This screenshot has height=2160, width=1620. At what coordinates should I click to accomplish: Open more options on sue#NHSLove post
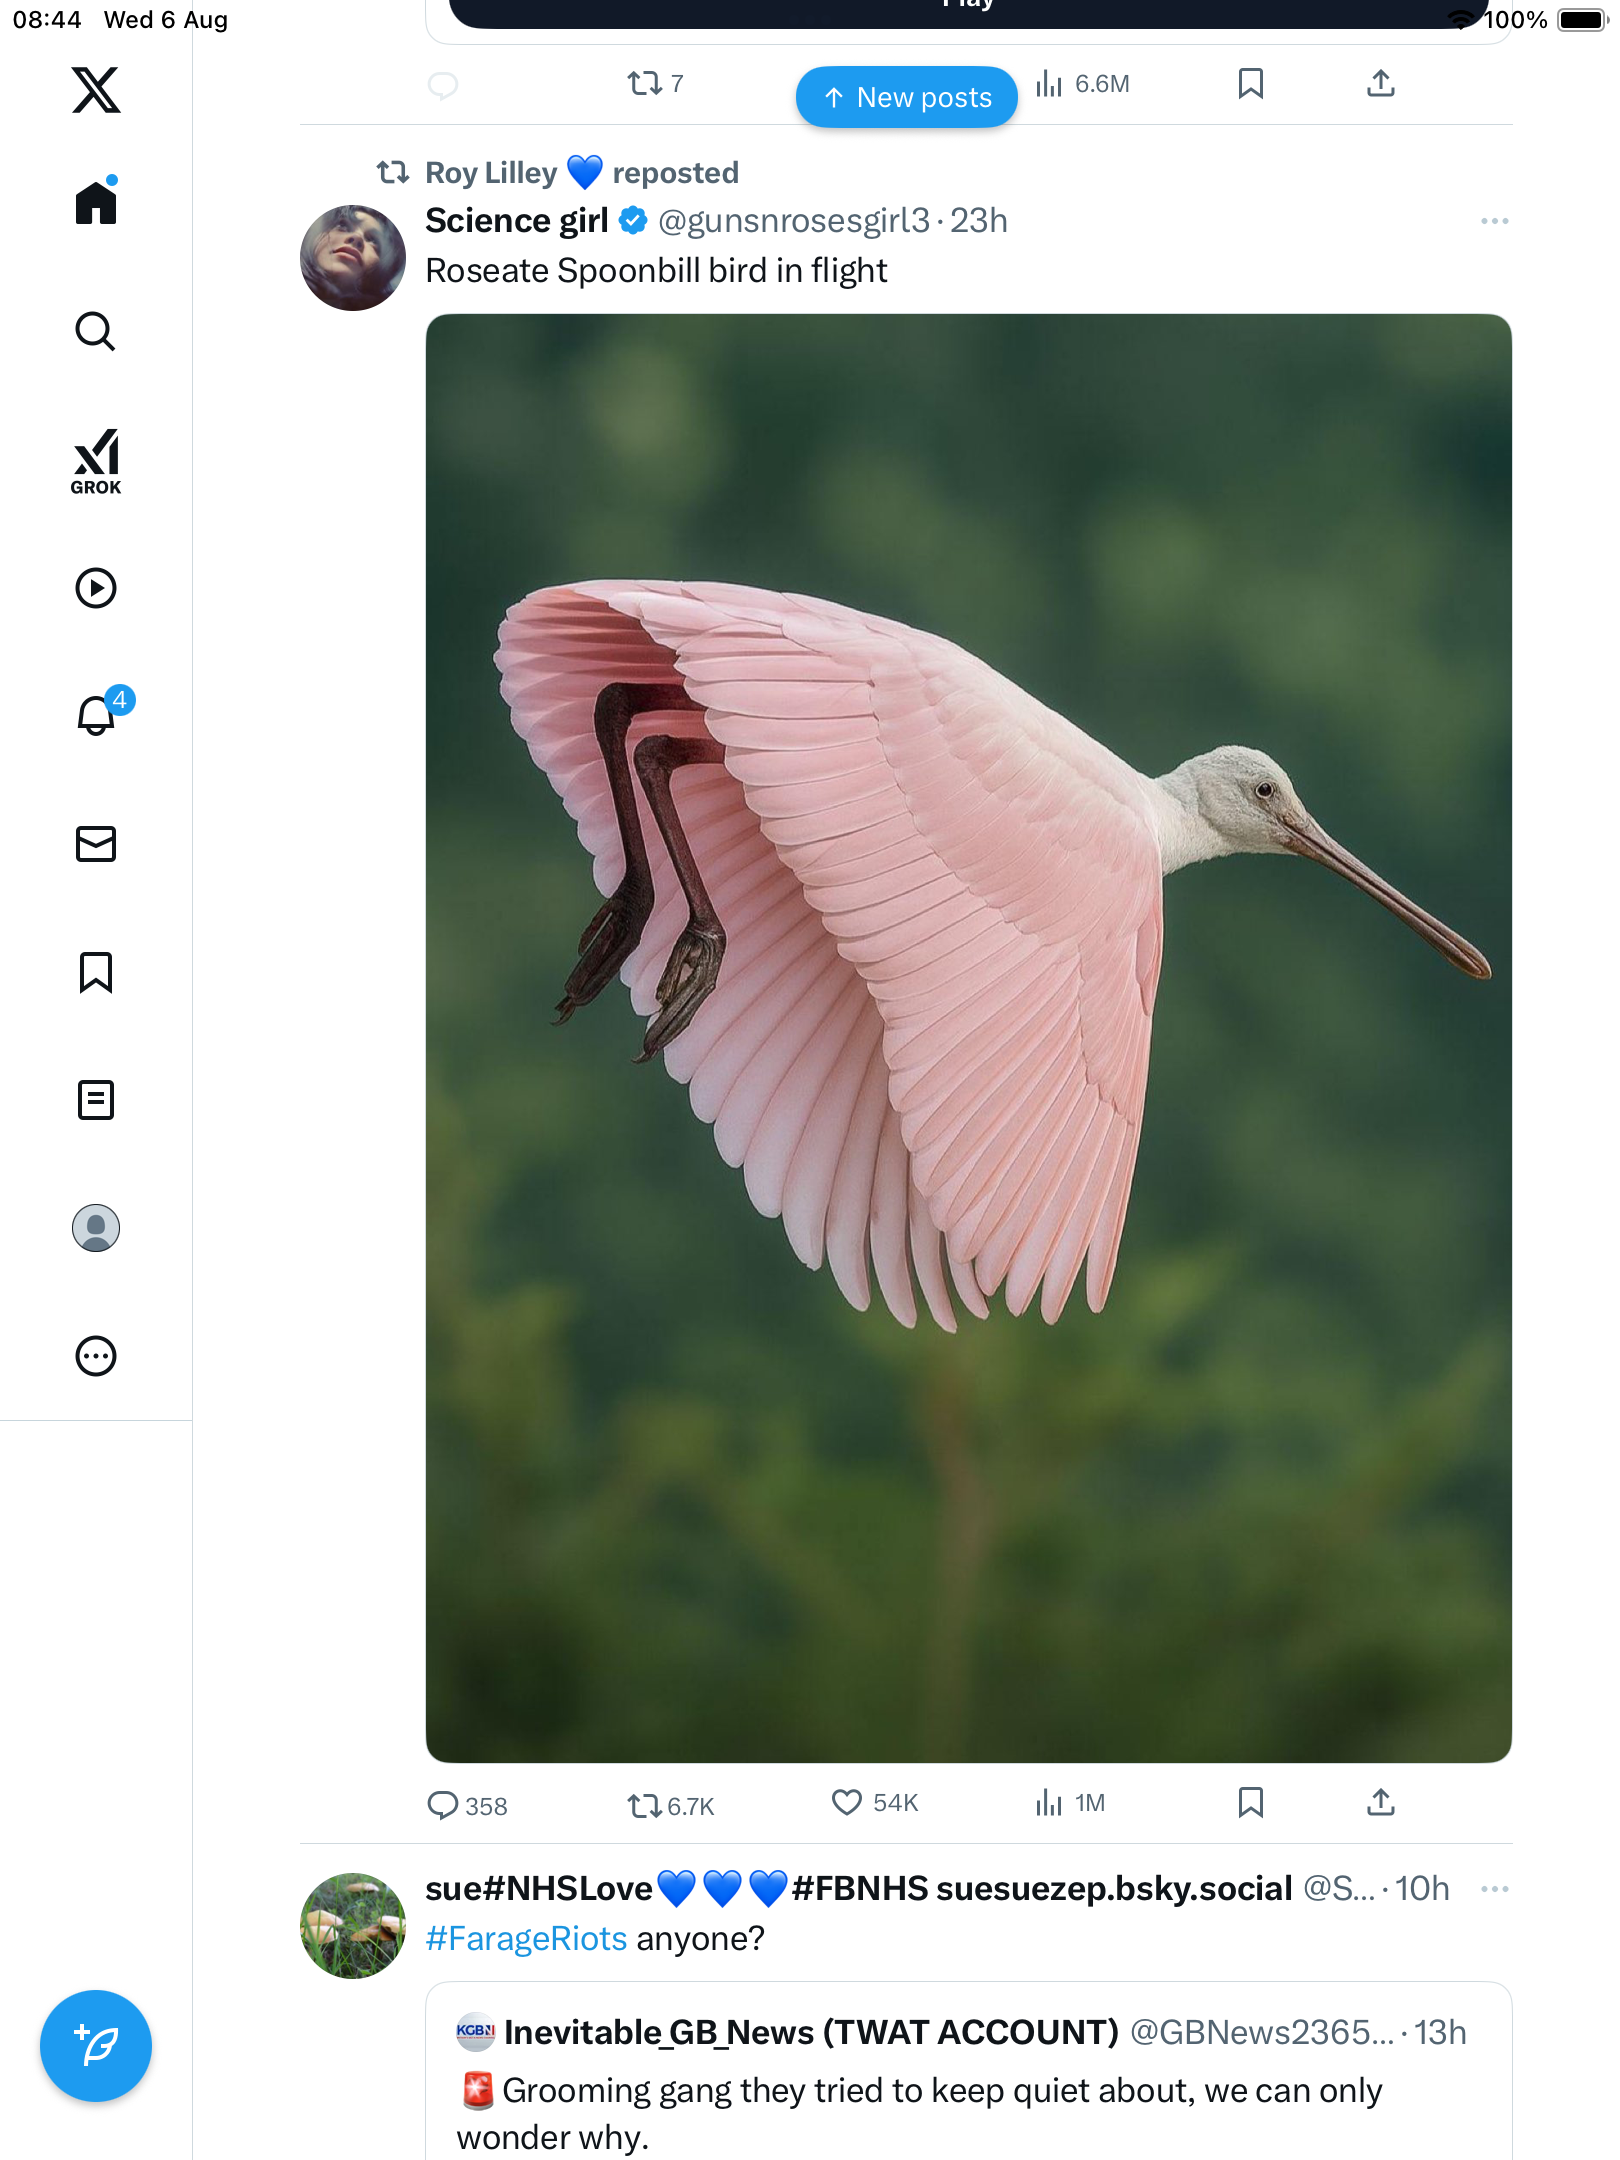pyautogui.click(x=1494, y=1889)
